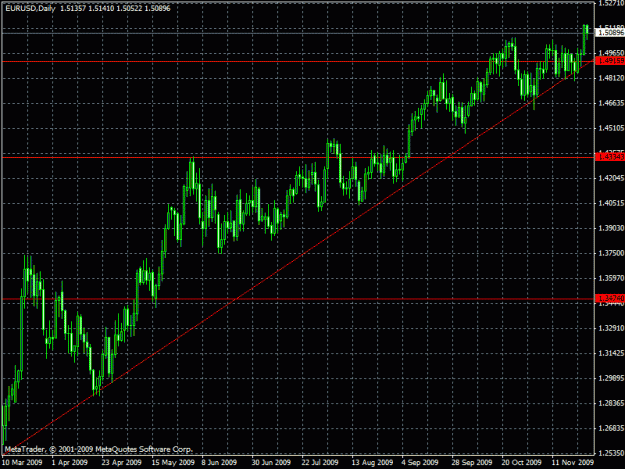Click the 1.28365 price axis label
Image resolution: width=625 pixels, height=469 pixels.
(x=611, y=403)
